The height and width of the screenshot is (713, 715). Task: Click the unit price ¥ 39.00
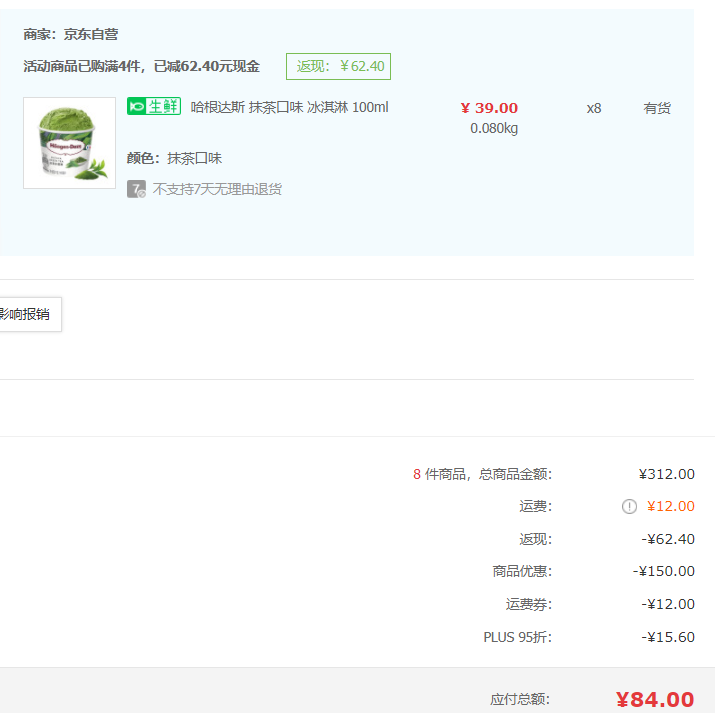(489, 108)
